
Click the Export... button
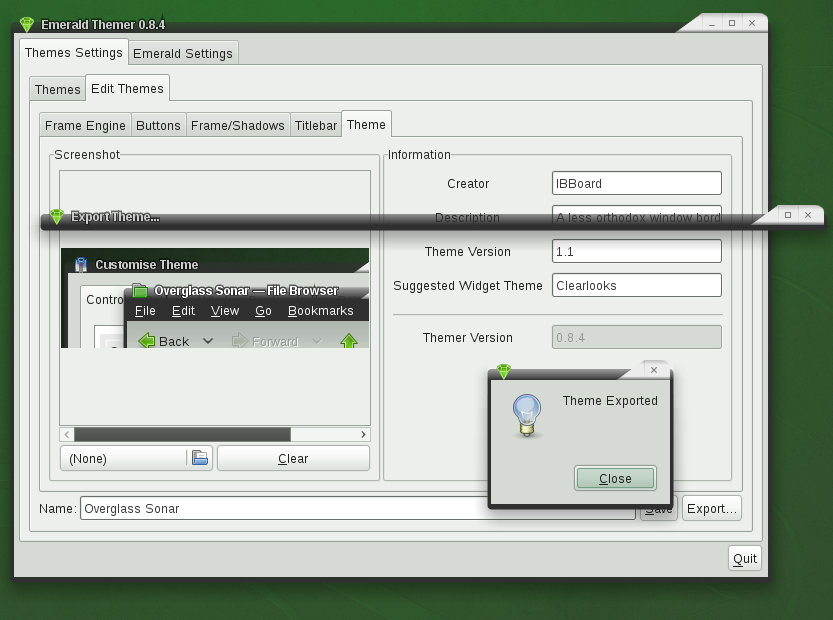coord(712,508)
